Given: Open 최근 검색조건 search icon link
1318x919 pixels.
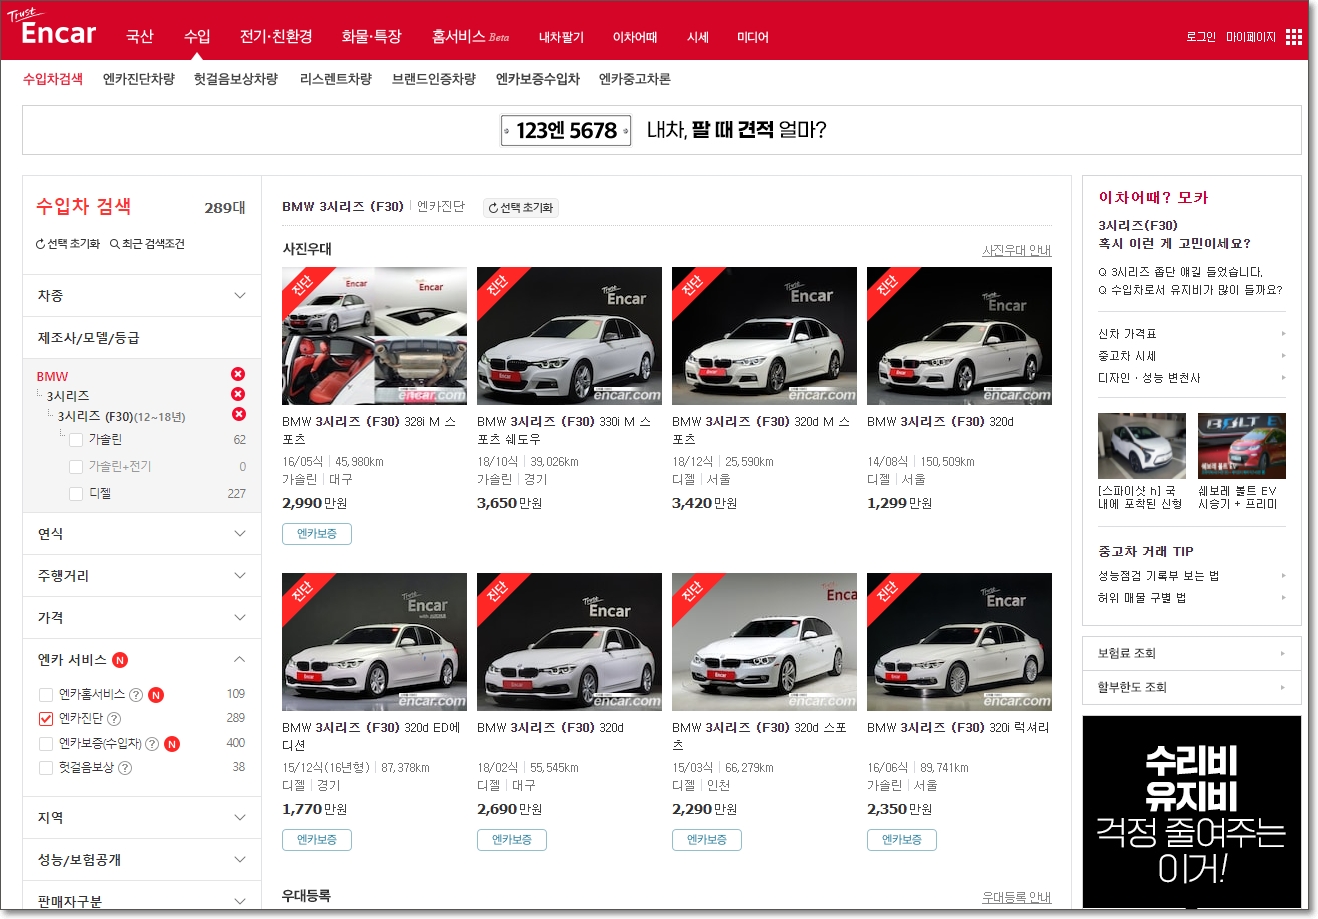Looking at the screenshot, I should pyautogui.click(x=147, y=244).
